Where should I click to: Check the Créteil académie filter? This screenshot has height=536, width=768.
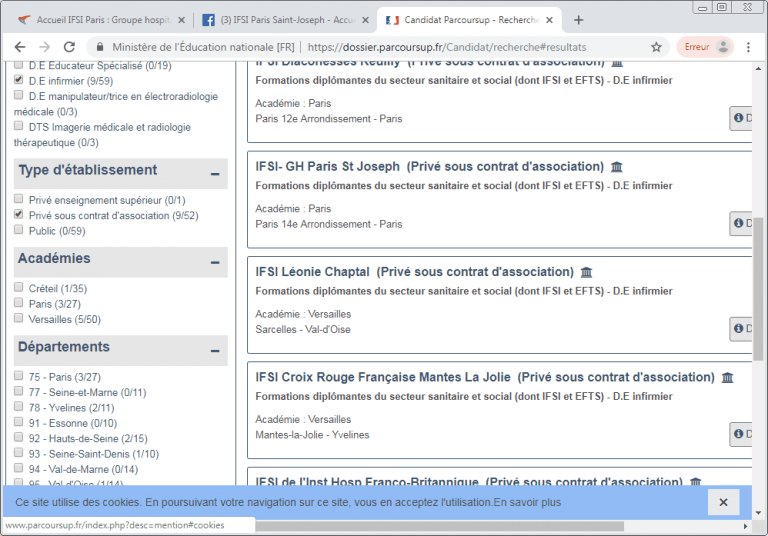click(19, 287)
